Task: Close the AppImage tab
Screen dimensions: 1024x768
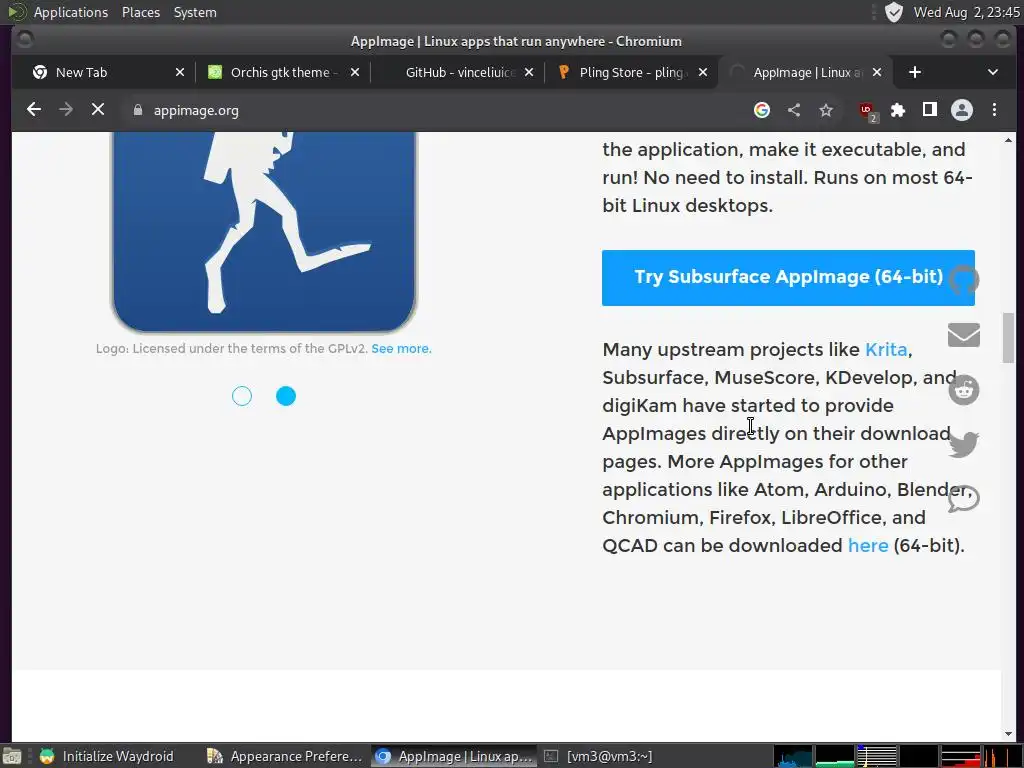Action: [877, 72]
